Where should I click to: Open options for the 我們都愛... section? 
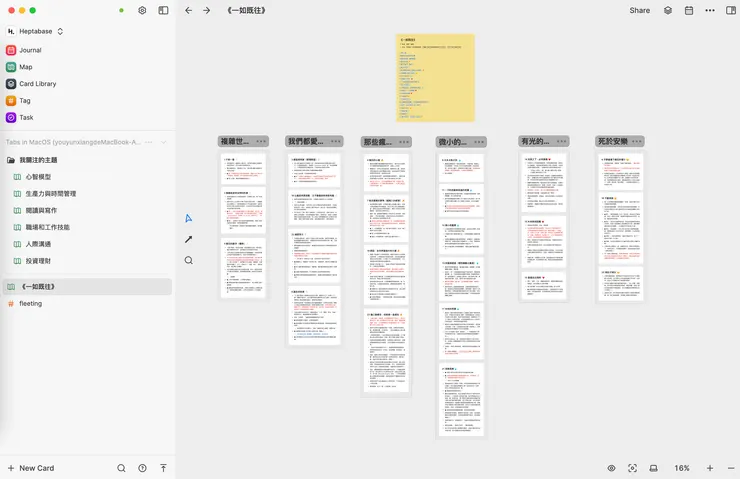[x=336, y=141]
